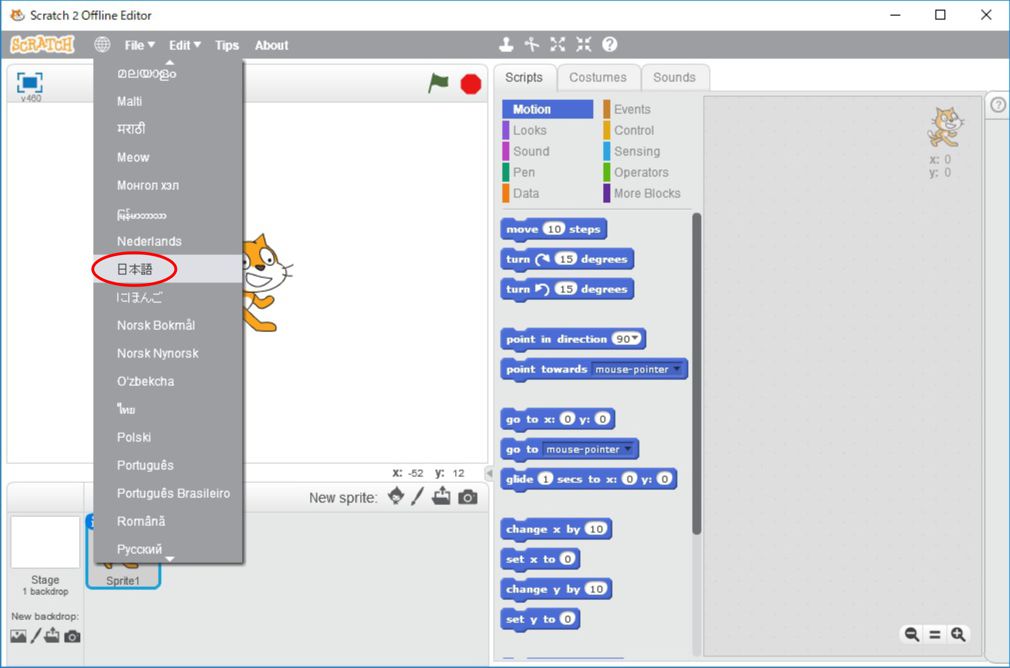Click the green flag to start
Screen dimensions: 1010x668
(x=438, y=83)
